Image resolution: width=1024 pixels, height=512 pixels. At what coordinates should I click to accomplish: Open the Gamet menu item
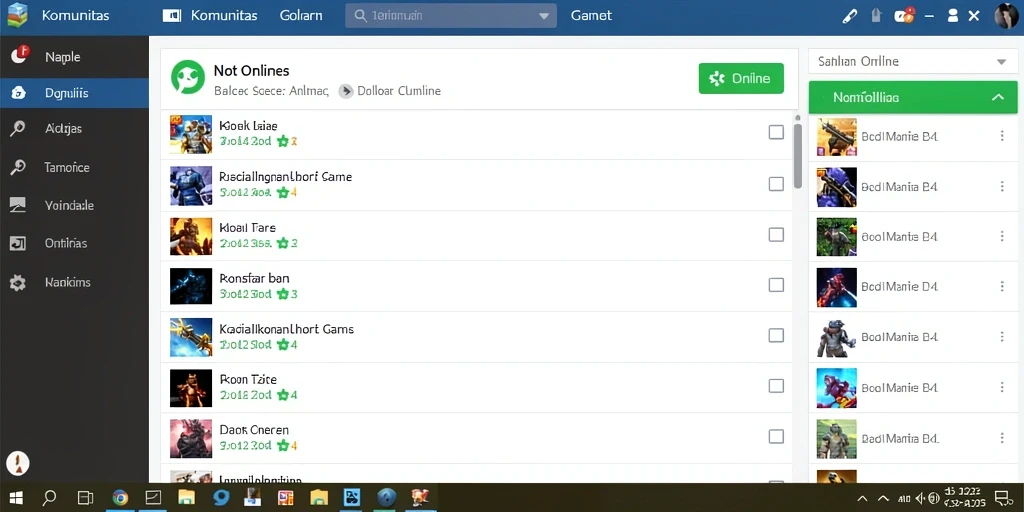tap(591, 16)
